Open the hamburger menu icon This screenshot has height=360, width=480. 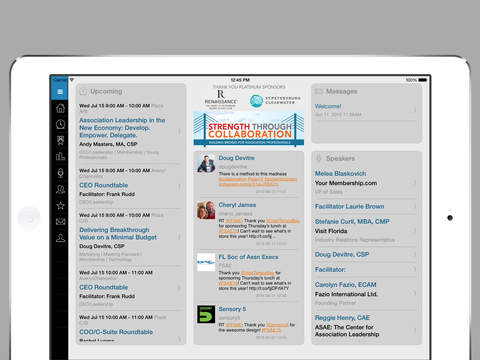[x=60, y=91]
